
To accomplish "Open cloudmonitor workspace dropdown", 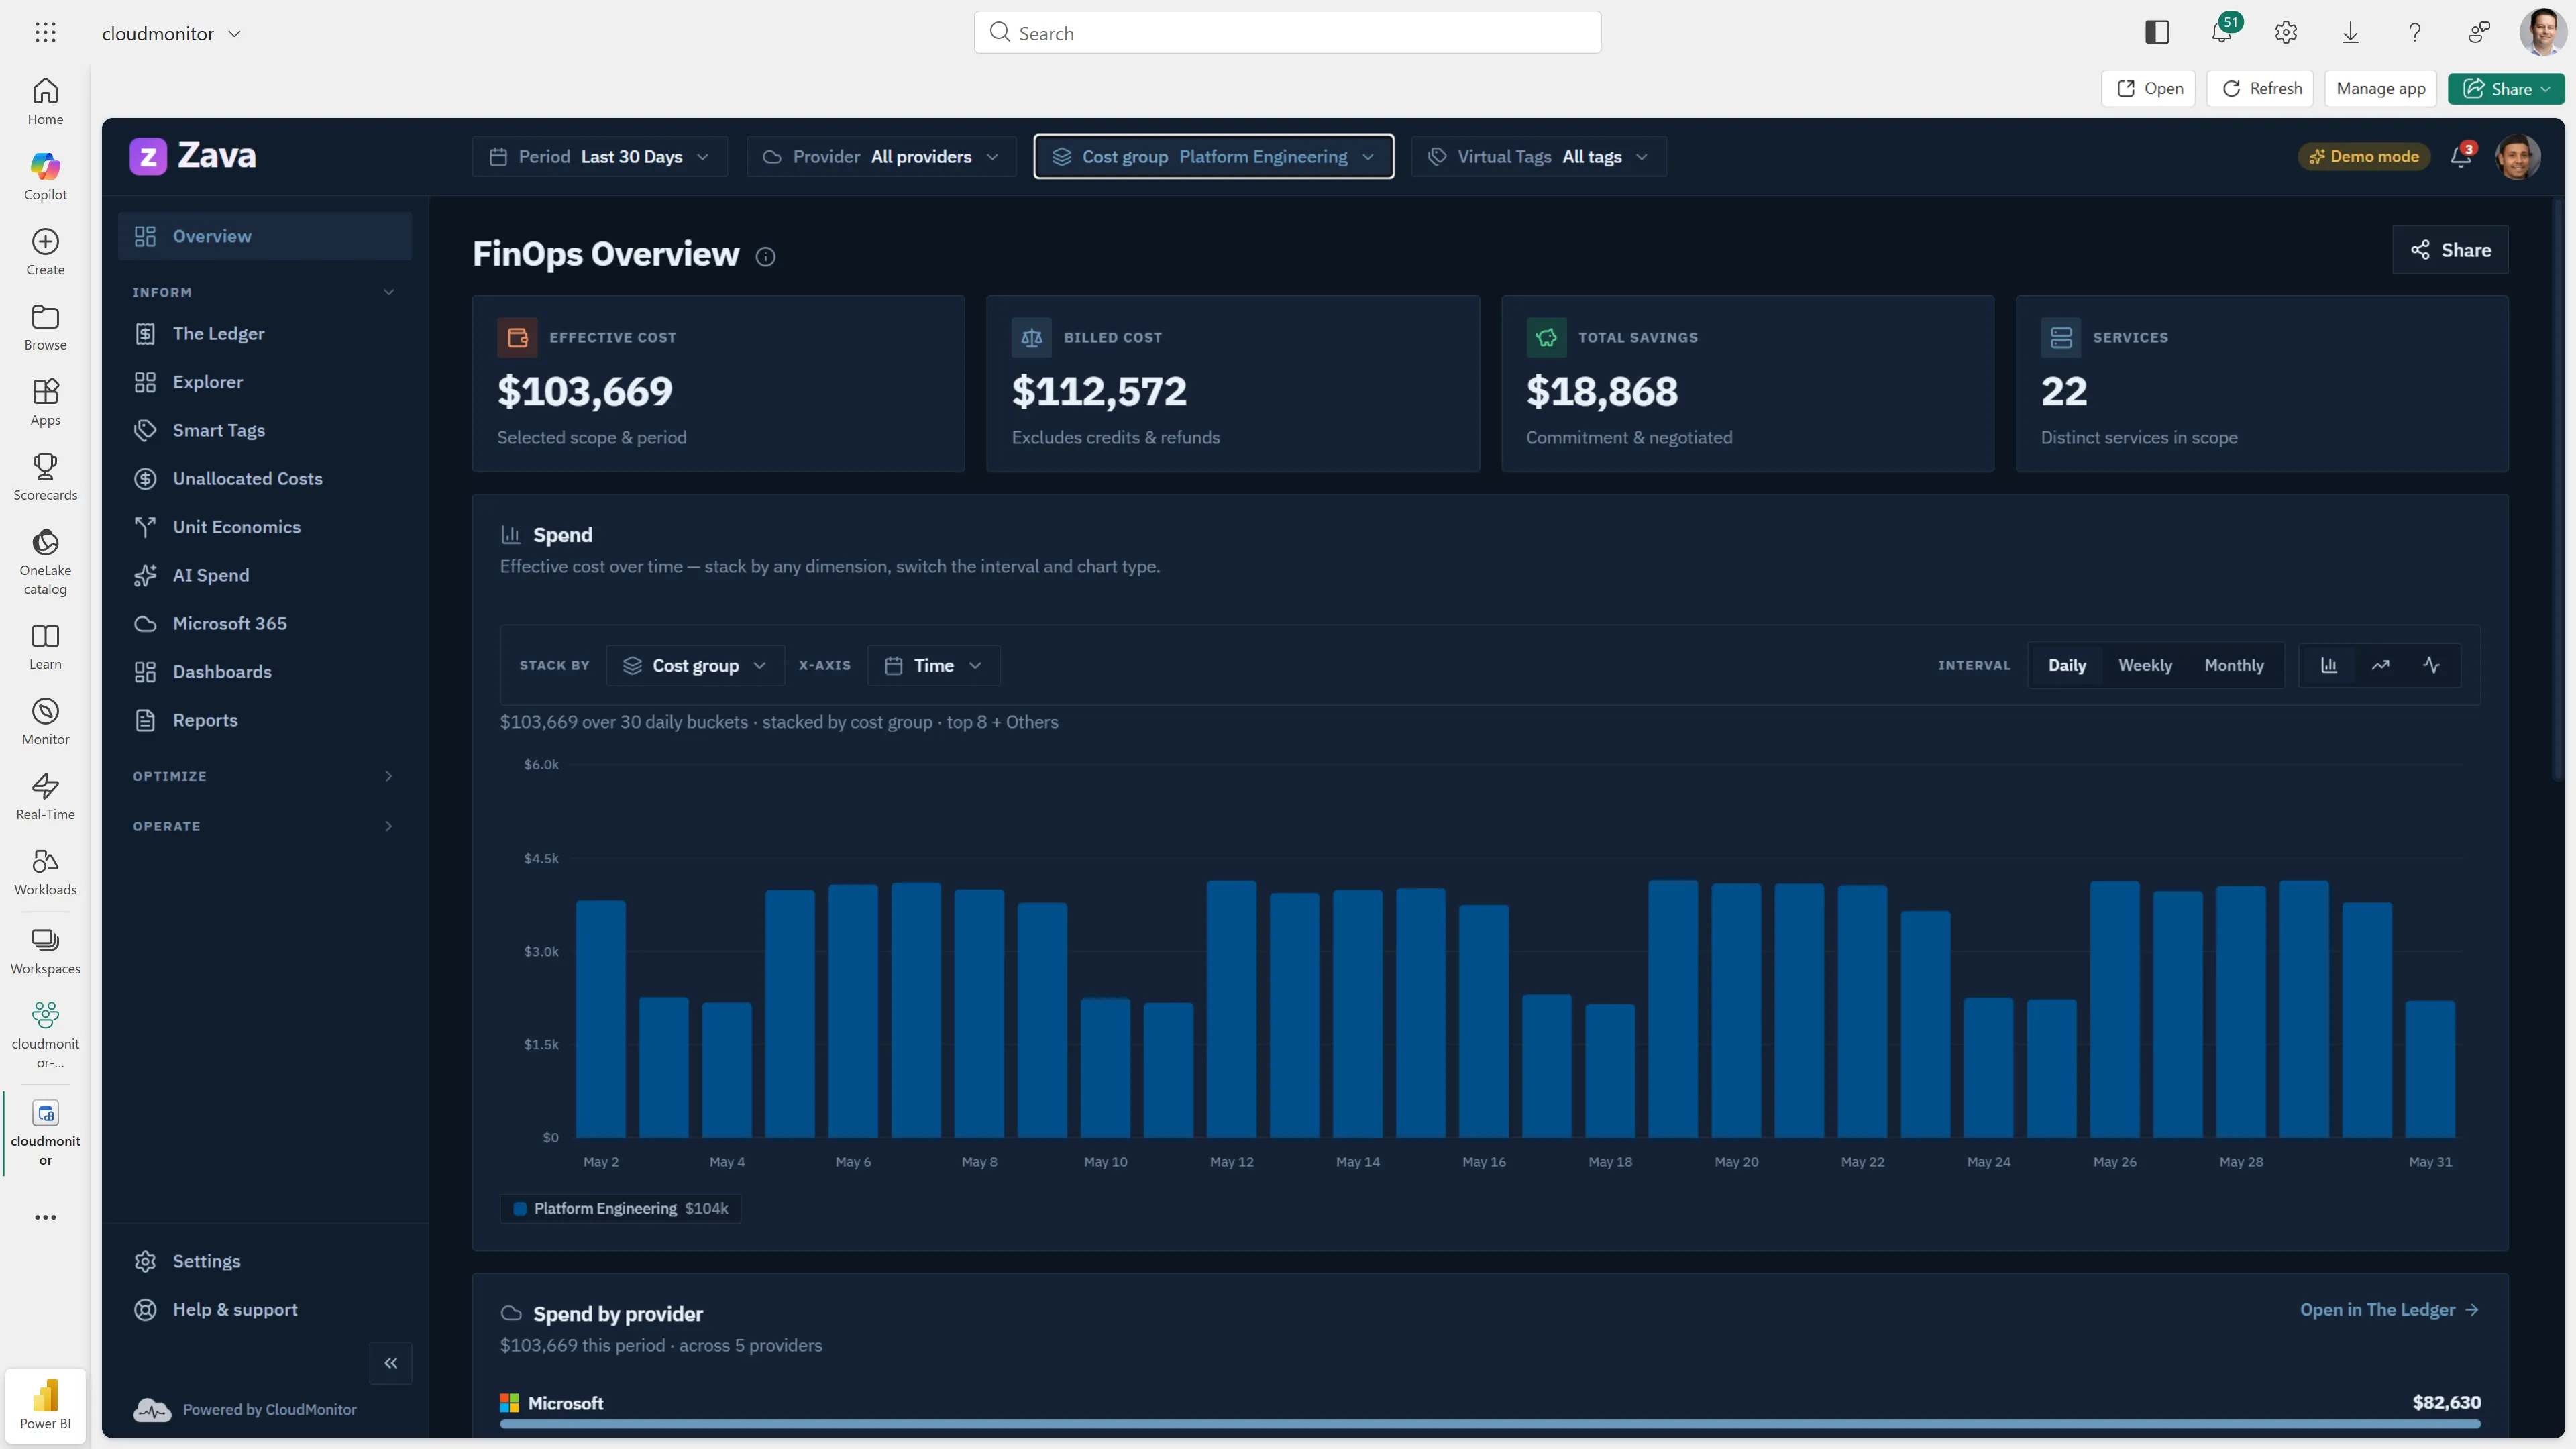I will (x=171, y=33).
